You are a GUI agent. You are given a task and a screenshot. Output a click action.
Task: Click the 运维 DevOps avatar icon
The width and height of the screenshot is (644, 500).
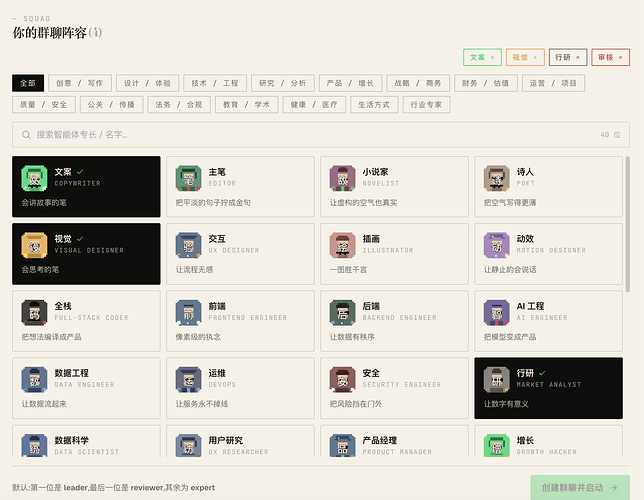pos(188,380)
